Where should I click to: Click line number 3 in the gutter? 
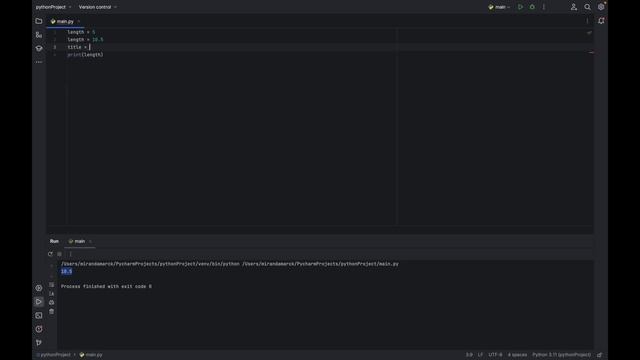point(55,47)
